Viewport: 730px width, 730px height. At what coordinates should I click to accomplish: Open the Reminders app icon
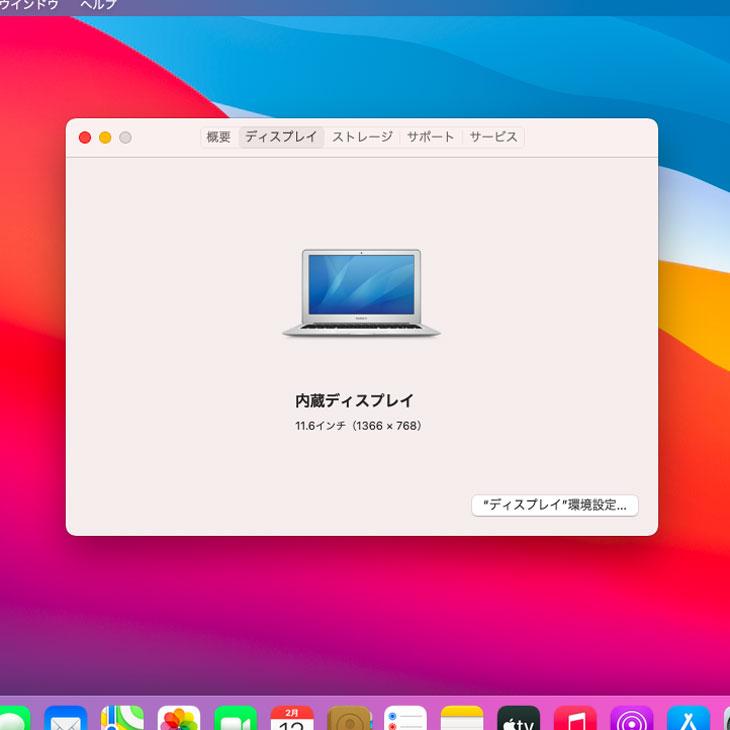pyautogui.click(x=405, y=718)
